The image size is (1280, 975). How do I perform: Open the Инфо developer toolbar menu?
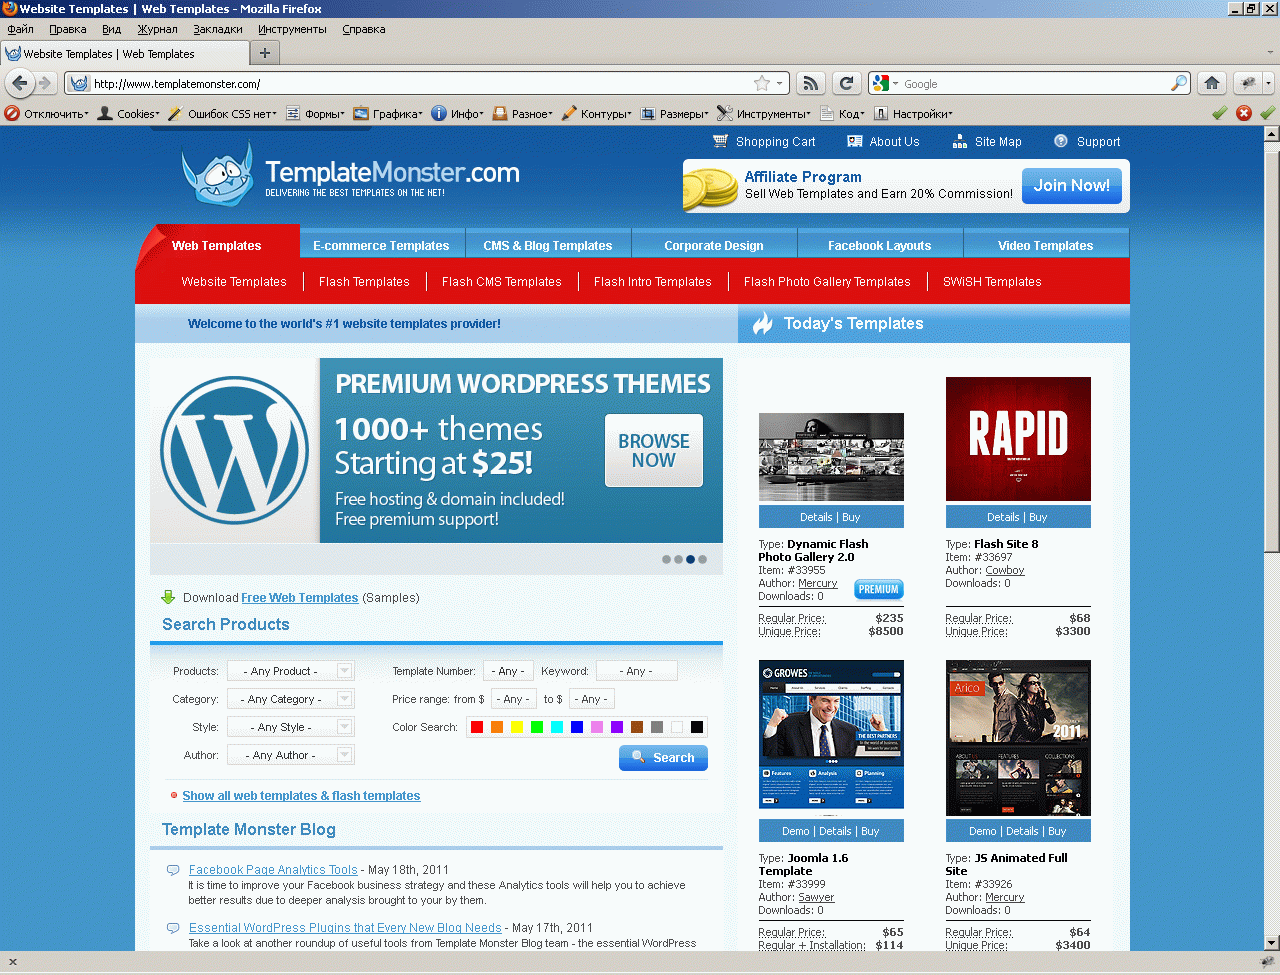click(x=457, y=114)
